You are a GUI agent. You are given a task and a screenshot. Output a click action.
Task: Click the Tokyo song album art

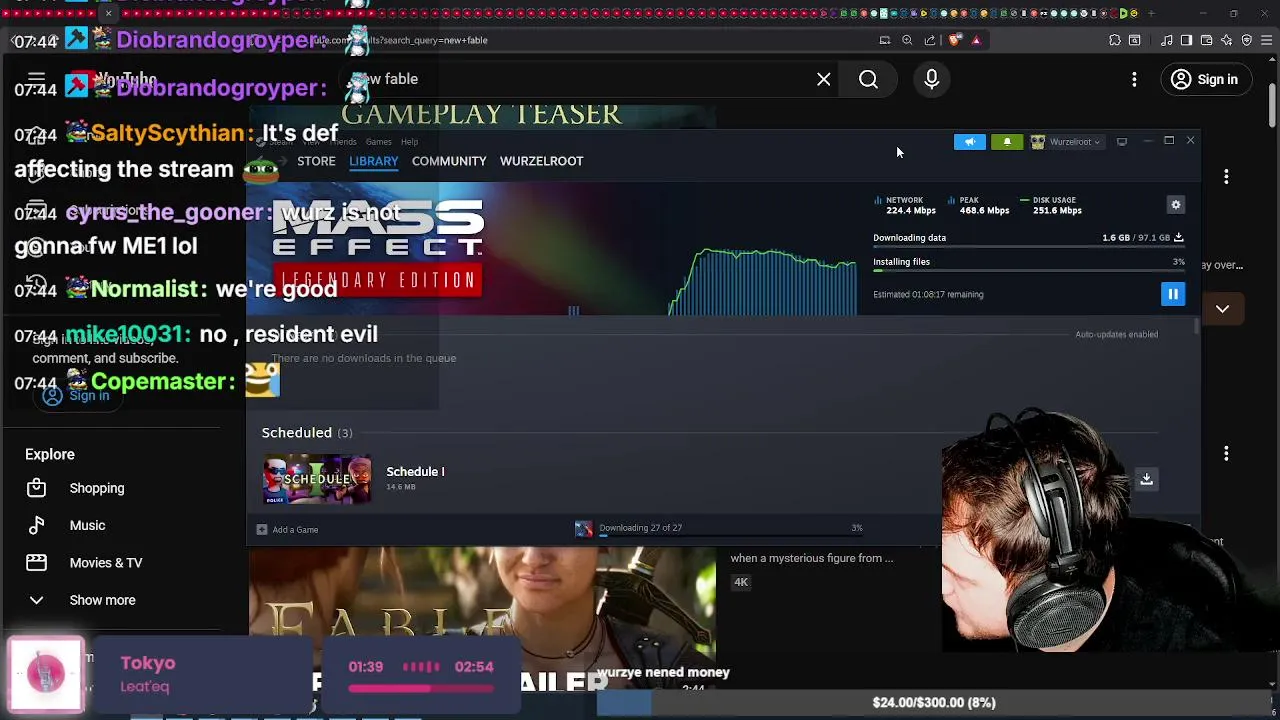46,673
